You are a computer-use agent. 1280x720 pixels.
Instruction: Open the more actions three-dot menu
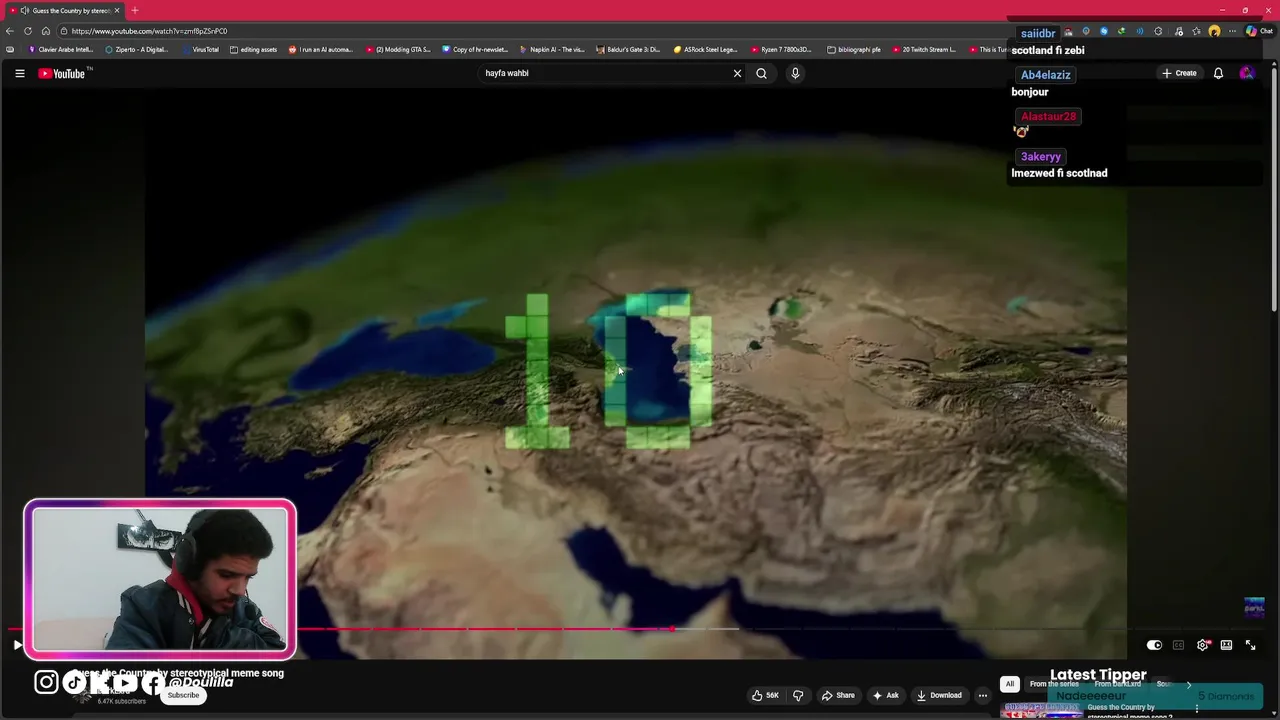(982, 695)
